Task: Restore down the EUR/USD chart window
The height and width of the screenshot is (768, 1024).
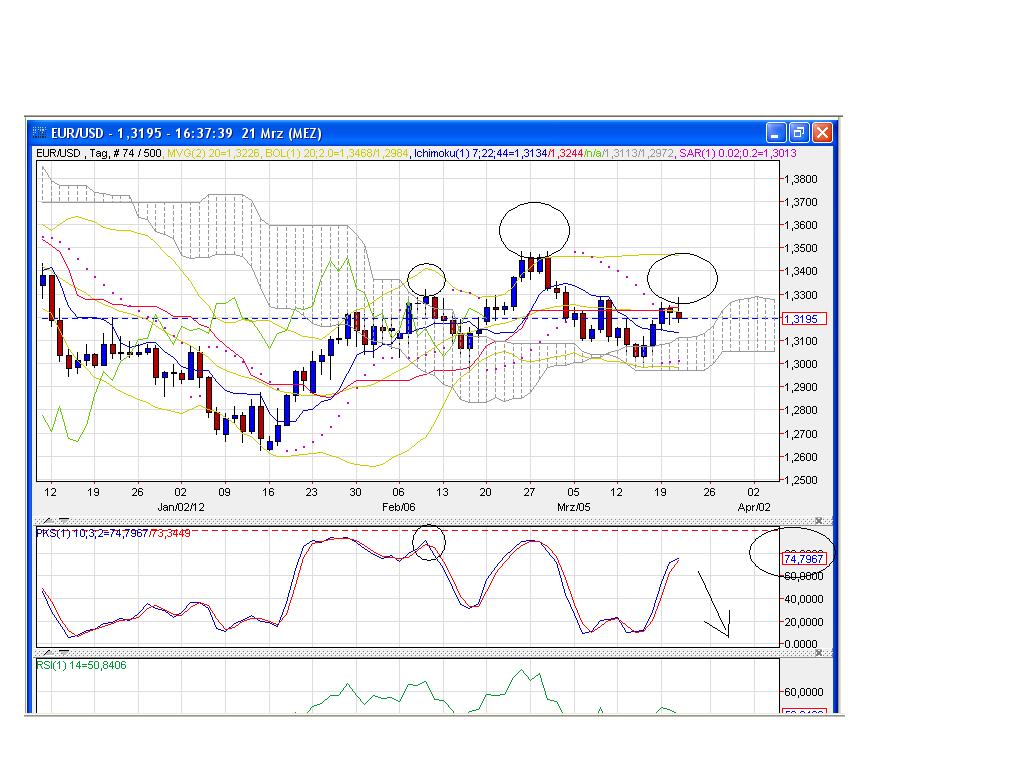Action: 799,133
